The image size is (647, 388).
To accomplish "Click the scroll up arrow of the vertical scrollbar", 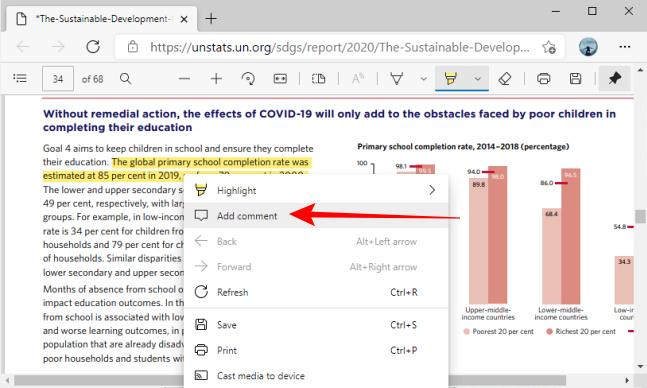I will click(640, 70).
